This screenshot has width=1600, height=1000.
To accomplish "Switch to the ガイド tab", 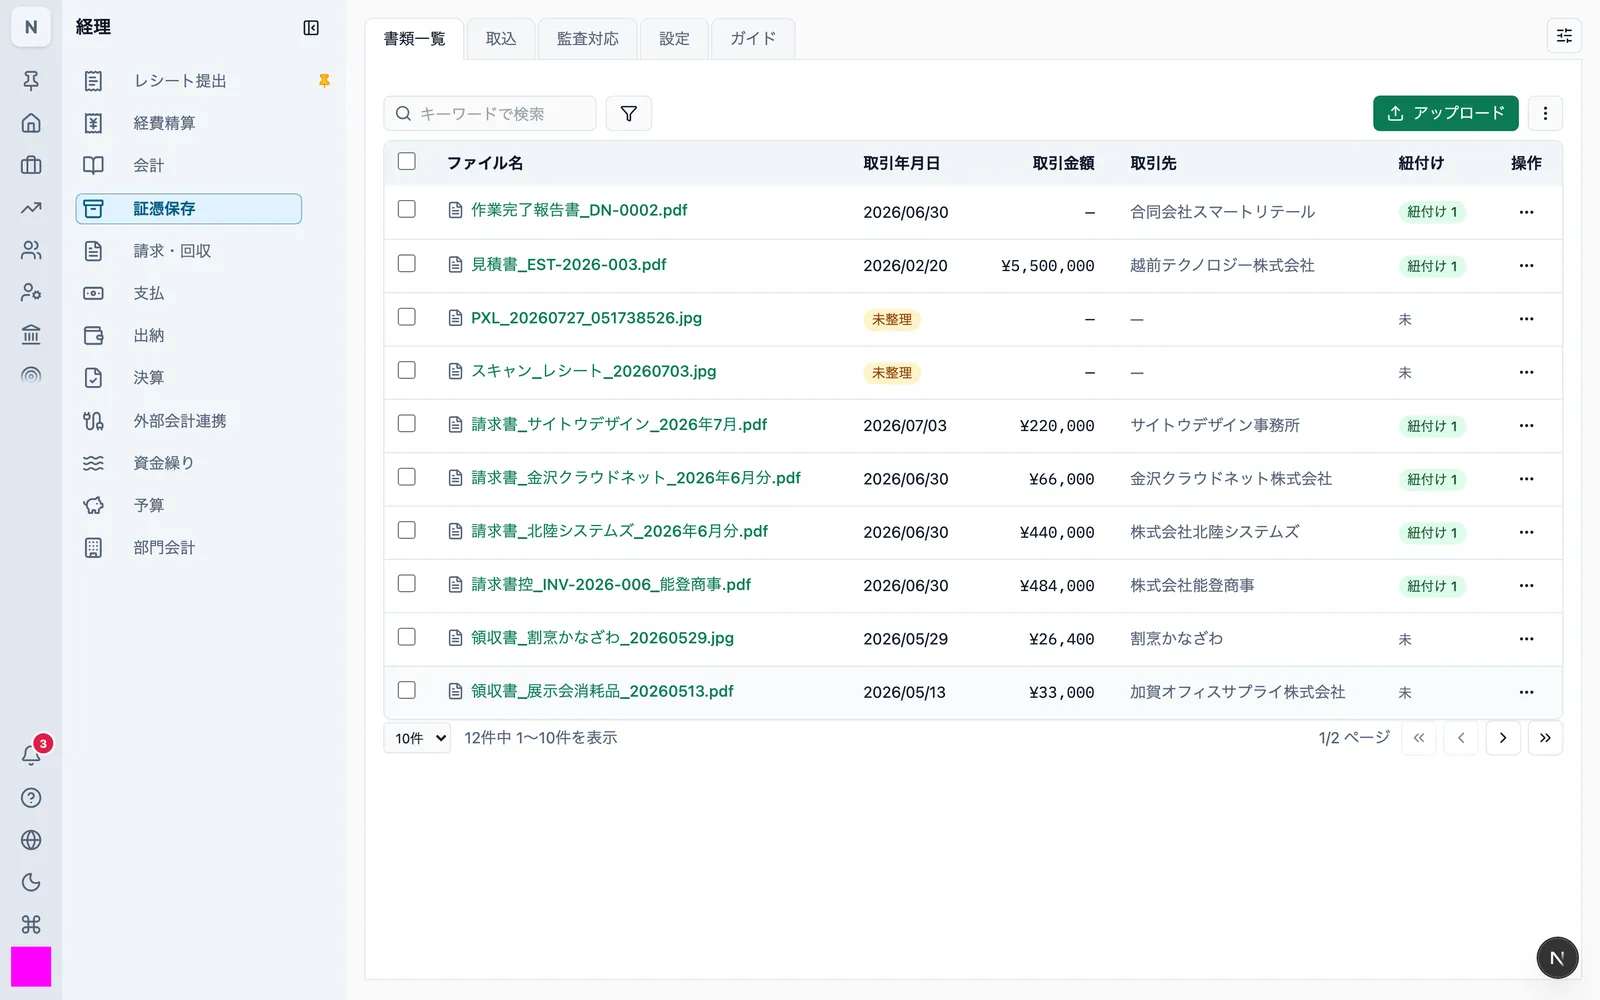I will point(753,39).
